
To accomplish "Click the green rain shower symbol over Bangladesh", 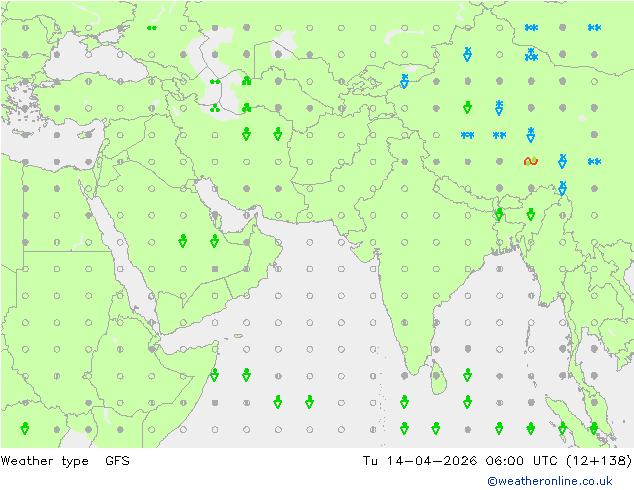I will pos(499,214).
